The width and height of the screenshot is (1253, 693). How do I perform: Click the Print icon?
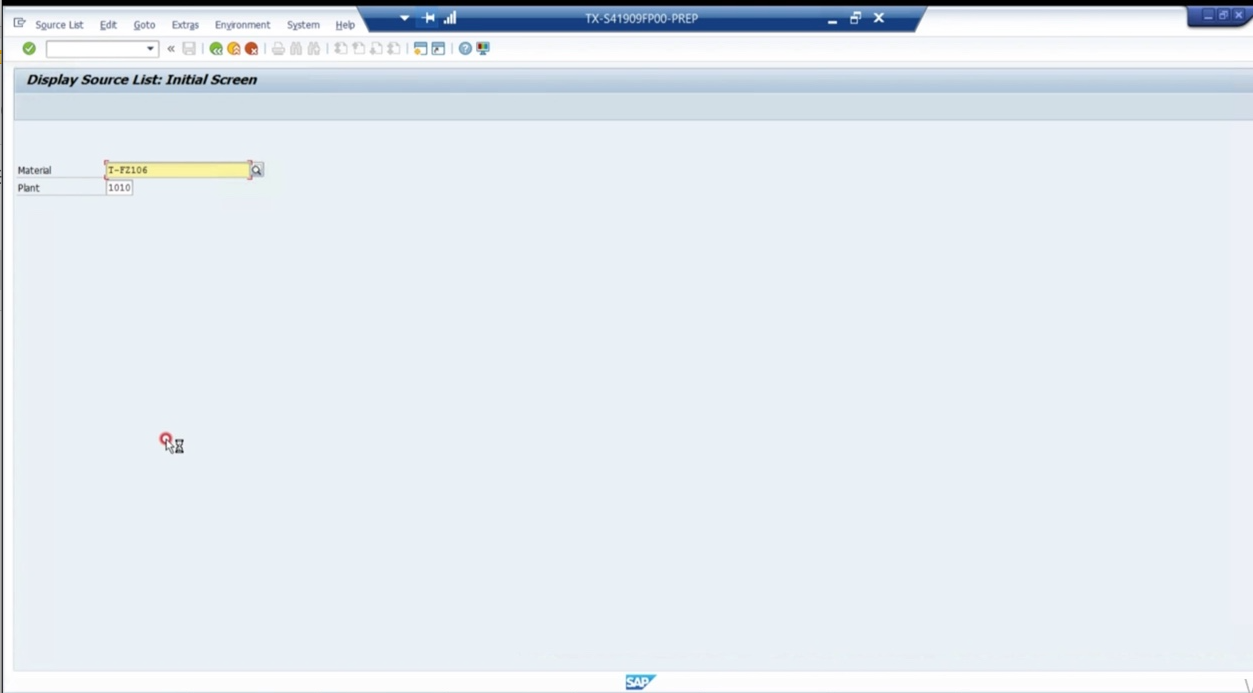pos(278,48)
